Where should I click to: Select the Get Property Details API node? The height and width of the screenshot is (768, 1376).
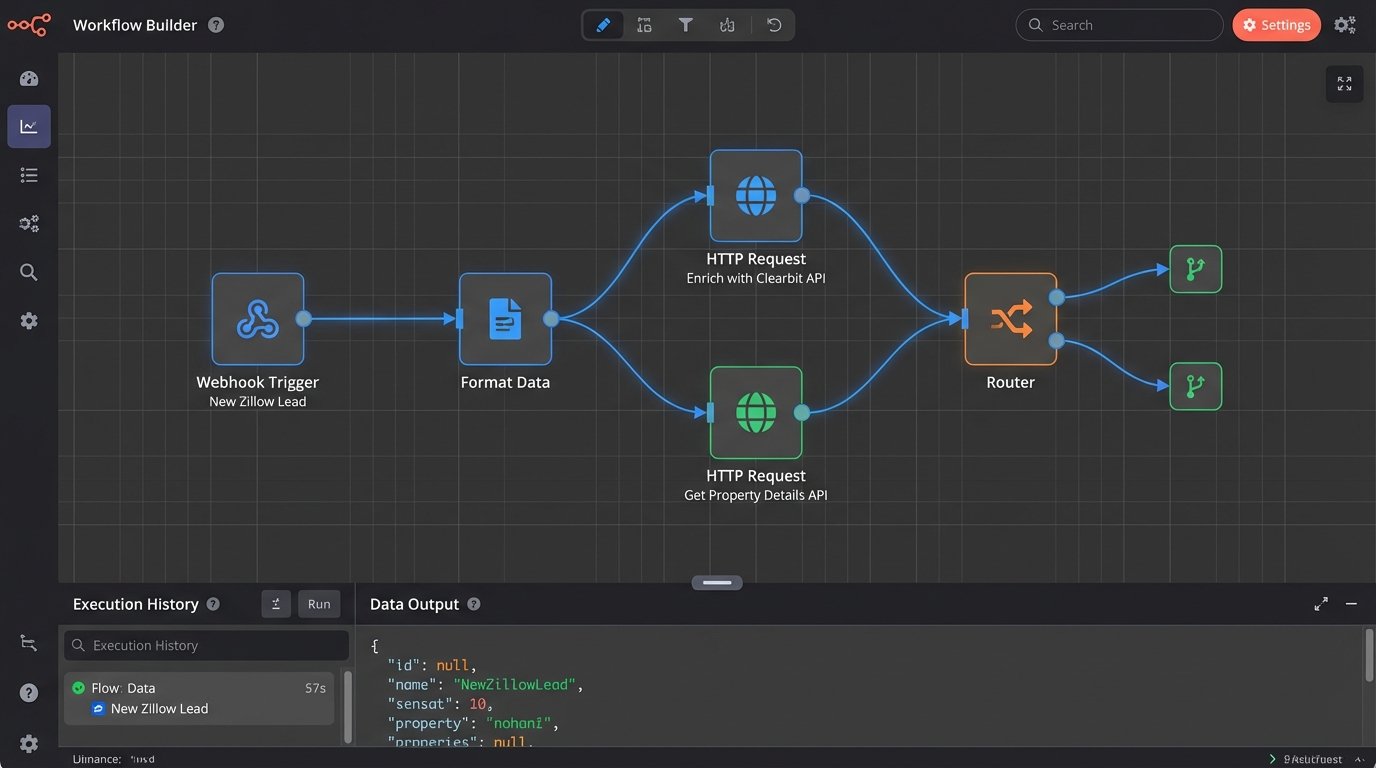(x=756, y=412)
